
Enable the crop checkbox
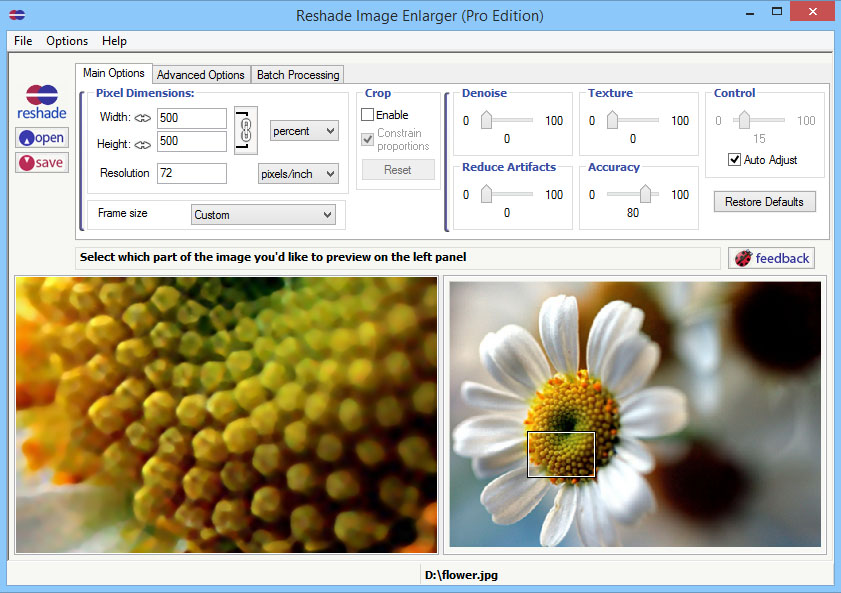click(x=368, y=114)
